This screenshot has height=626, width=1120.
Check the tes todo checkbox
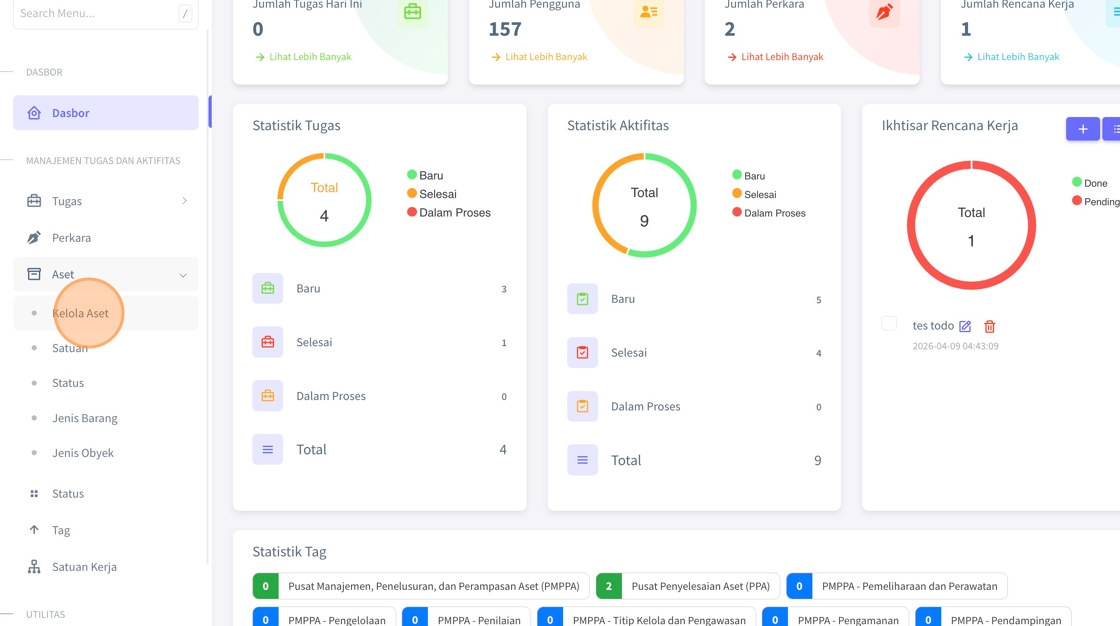click(x=889, y=324)
